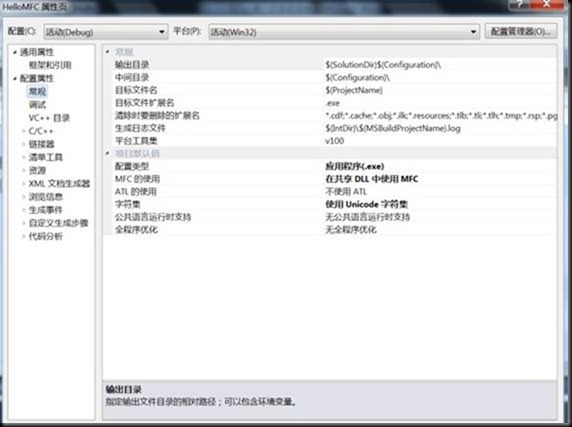The width and height of the screenshot is (572, 427).
Task: Click the 无全程序优化 value
Action: point(351,230)
